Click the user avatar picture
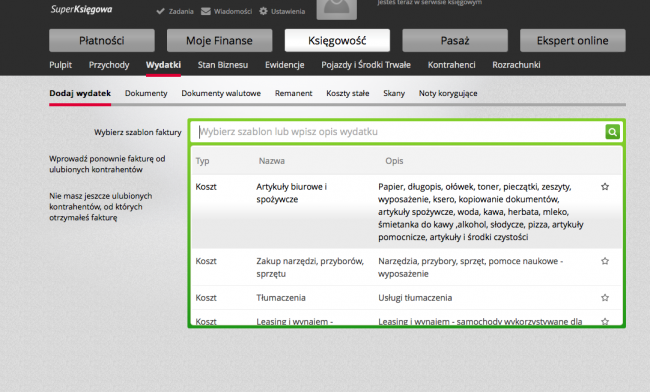Screen dimensions: 650x392 click(337, 9)
